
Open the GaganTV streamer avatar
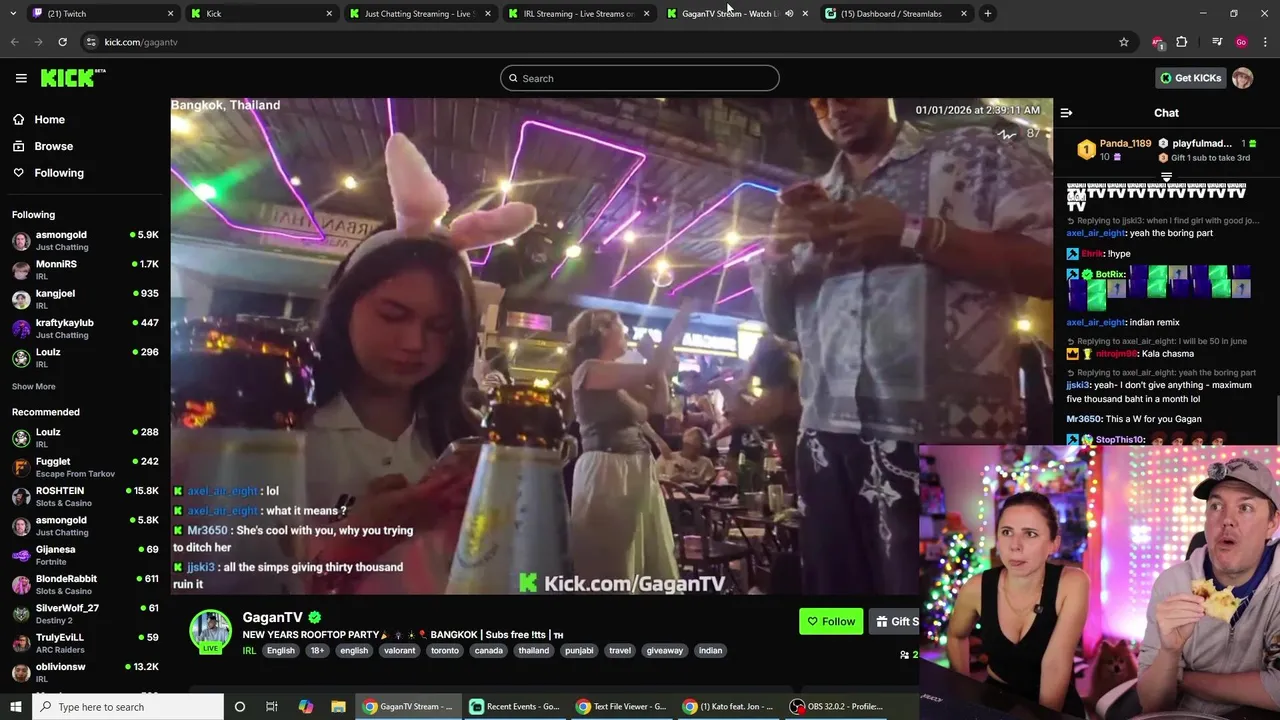[211, 631]
